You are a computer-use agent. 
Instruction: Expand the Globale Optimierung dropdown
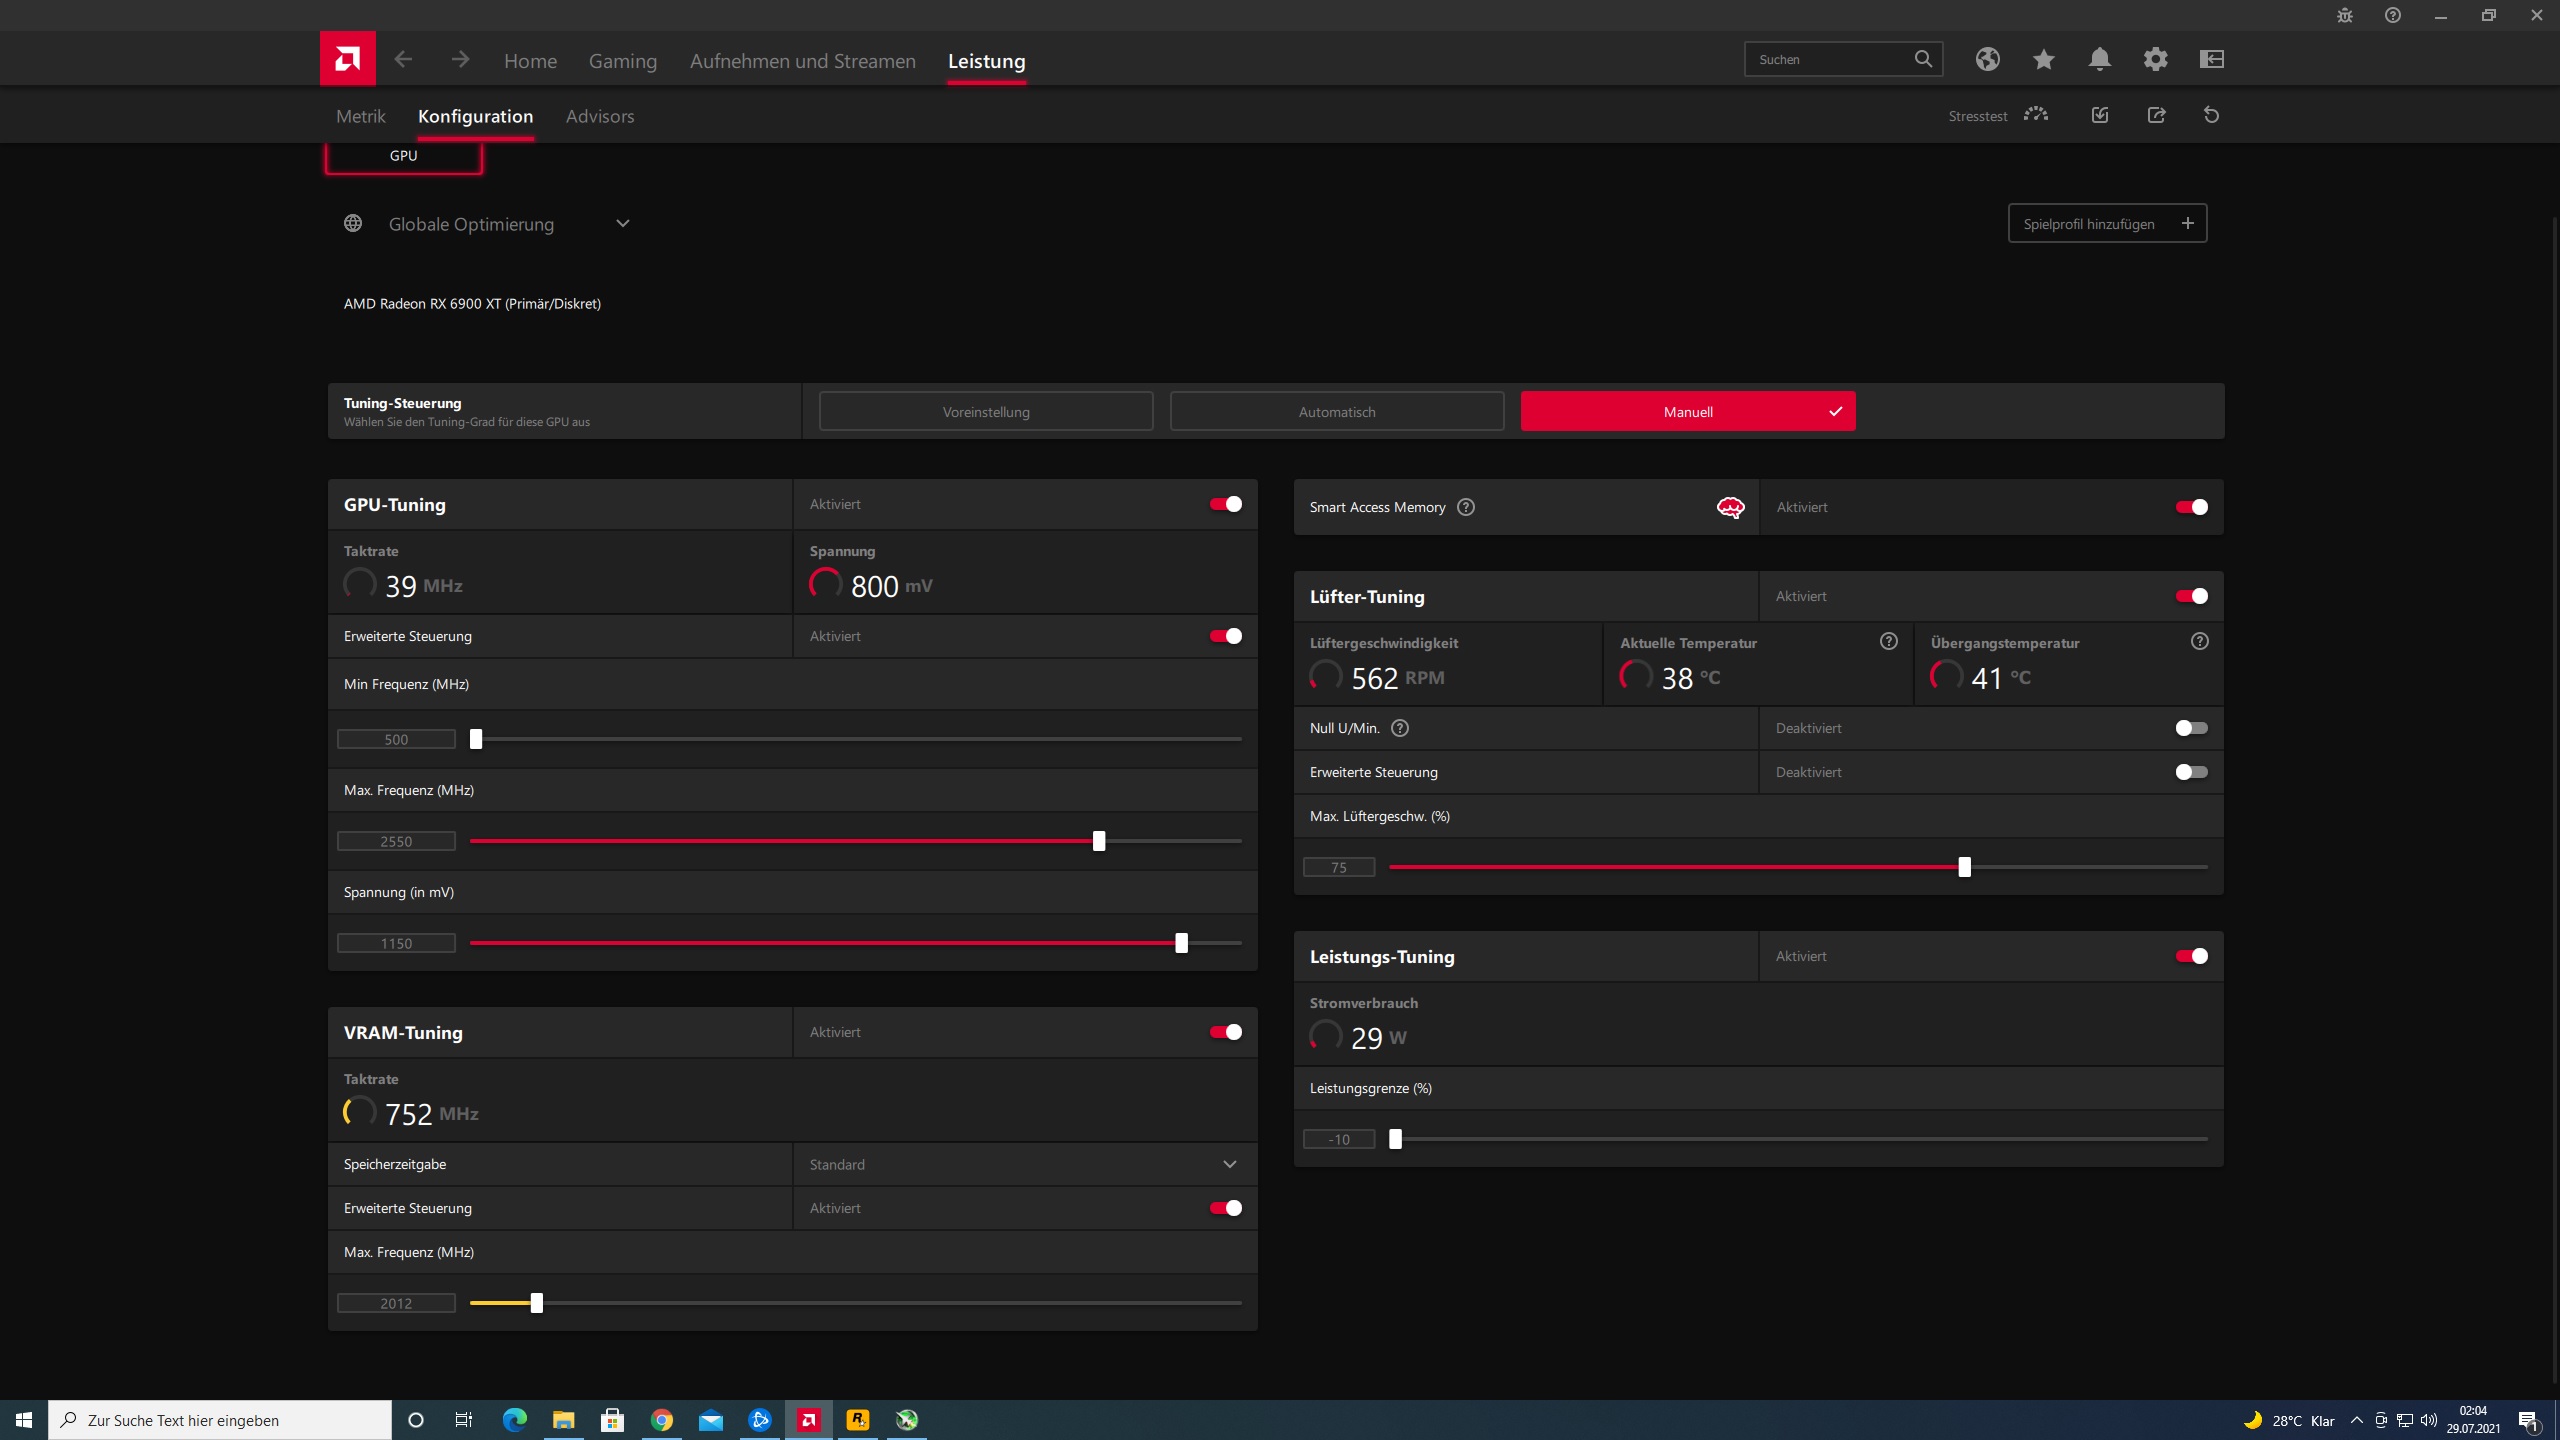pyautogui.click(x=622, y=223)
